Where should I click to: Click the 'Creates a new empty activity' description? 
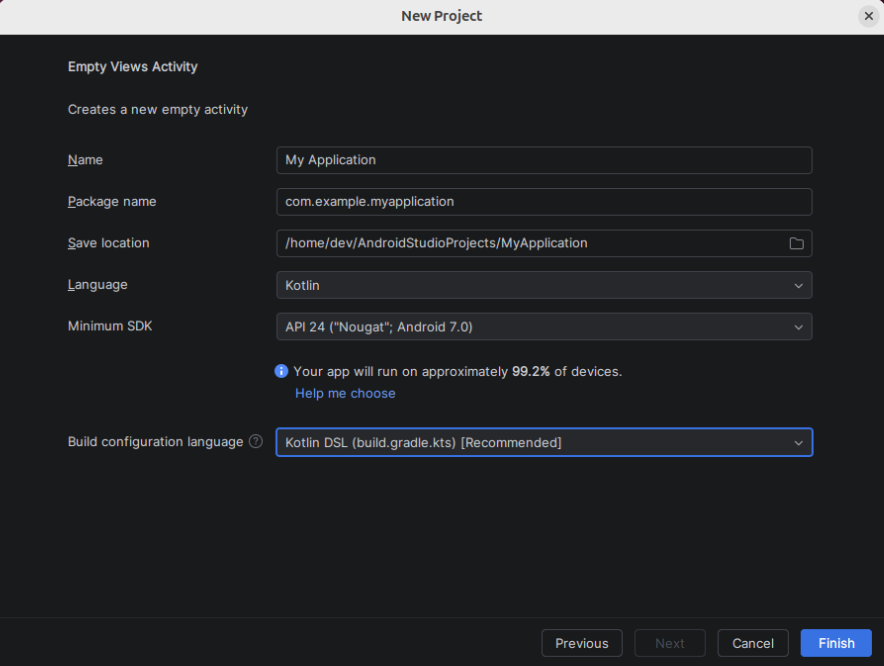pos(158,109)
